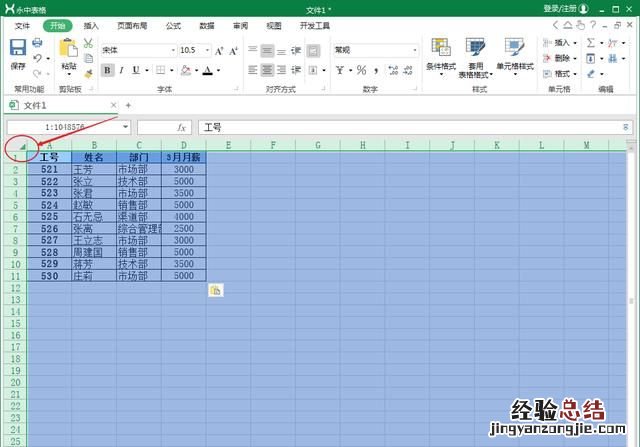Switch to the 插入 ribbon tab
This screenshot has height=447, width=640.
pyautogui.click(x=91, y=25)
